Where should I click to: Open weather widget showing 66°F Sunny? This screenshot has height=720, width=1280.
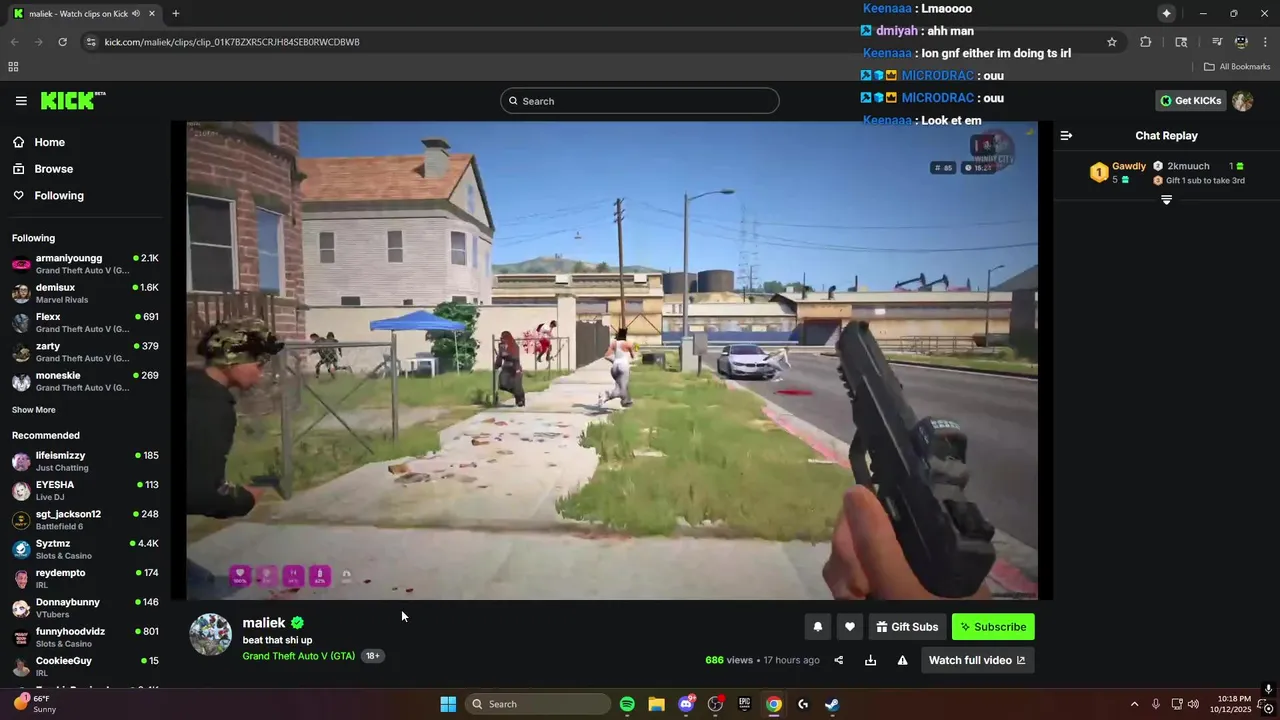point(34,704)
